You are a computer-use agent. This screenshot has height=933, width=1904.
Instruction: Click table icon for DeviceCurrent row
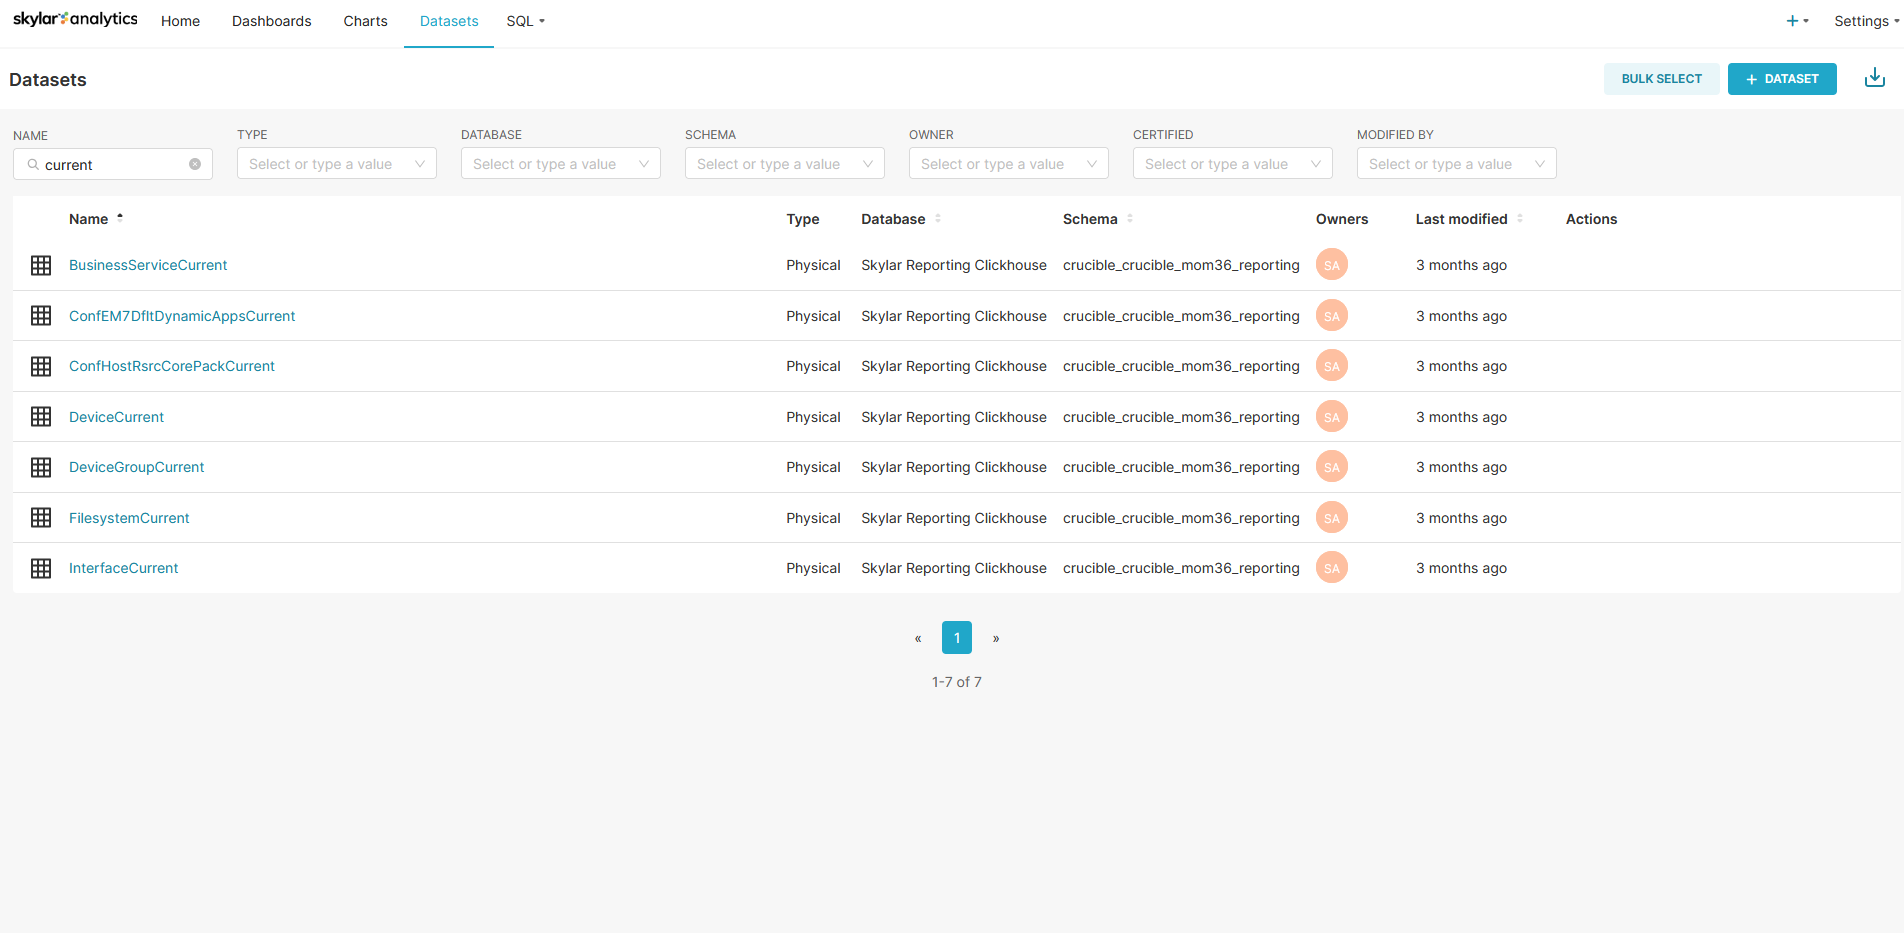41,417
